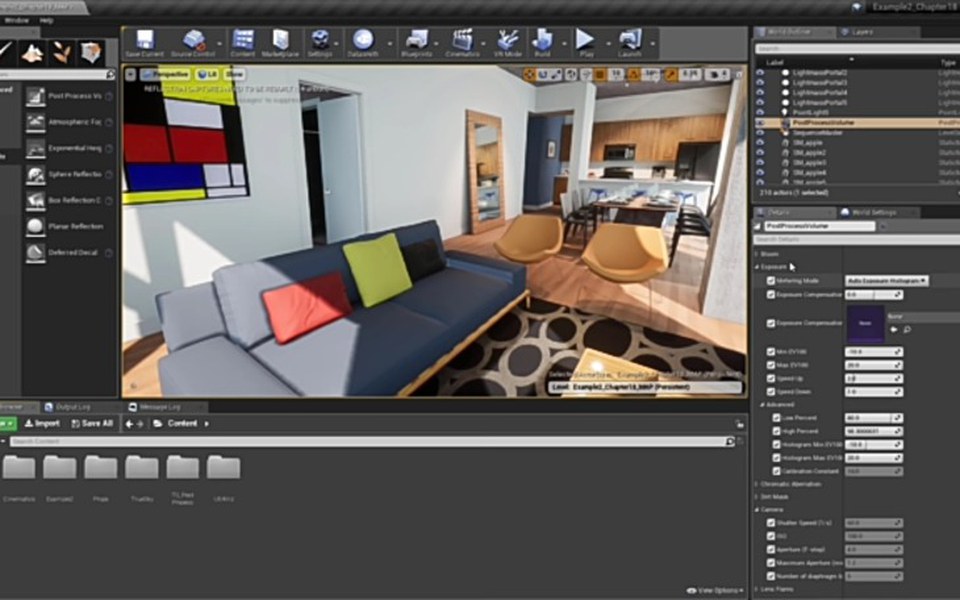Uncheck the Metering Mode checkbox
The width and height of the screenshot is (960, 600).
tap(770, 281)
